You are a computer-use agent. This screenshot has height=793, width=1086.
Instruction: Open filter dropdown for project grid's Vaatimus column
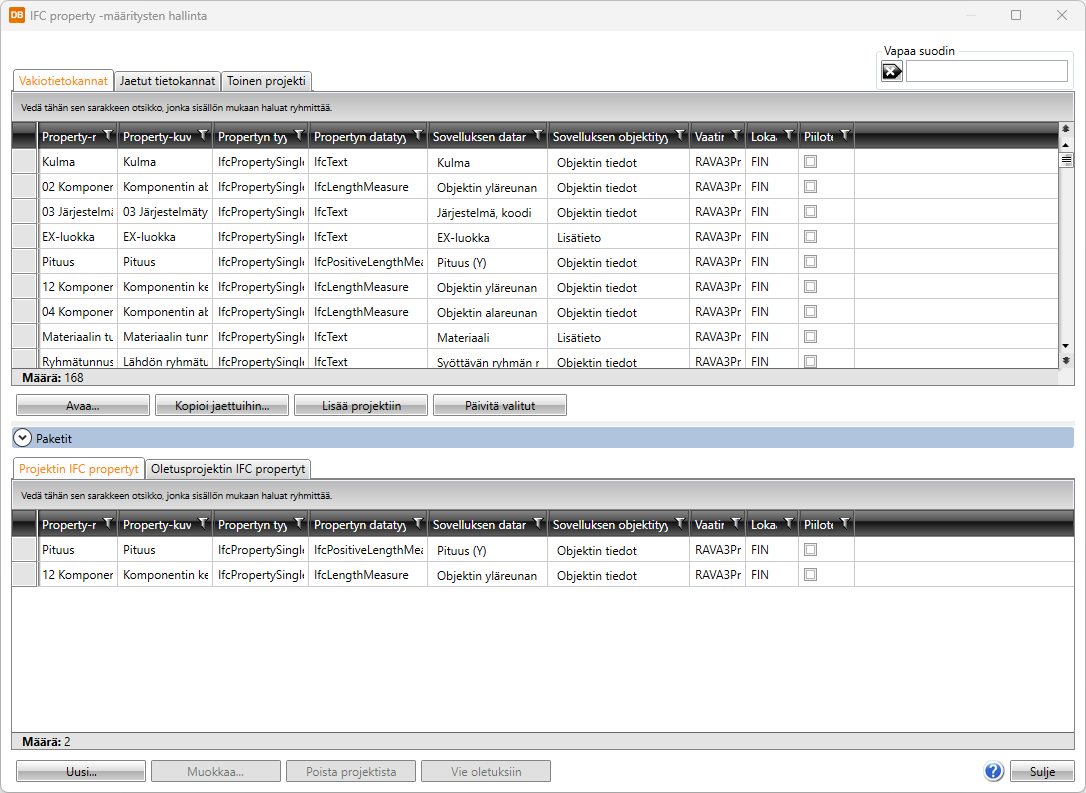click(735, 523)
